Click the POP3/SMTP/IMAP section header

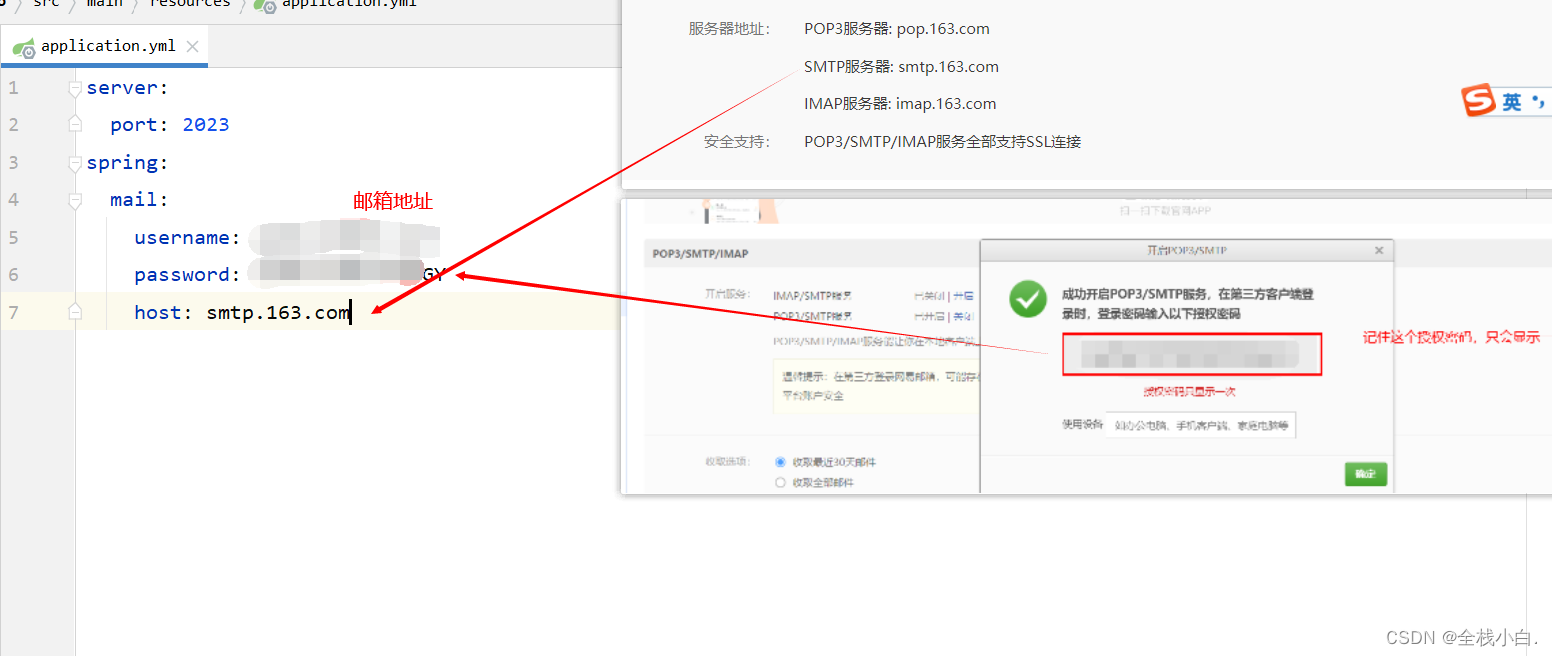pyautogui.click(x=701, y=254)
